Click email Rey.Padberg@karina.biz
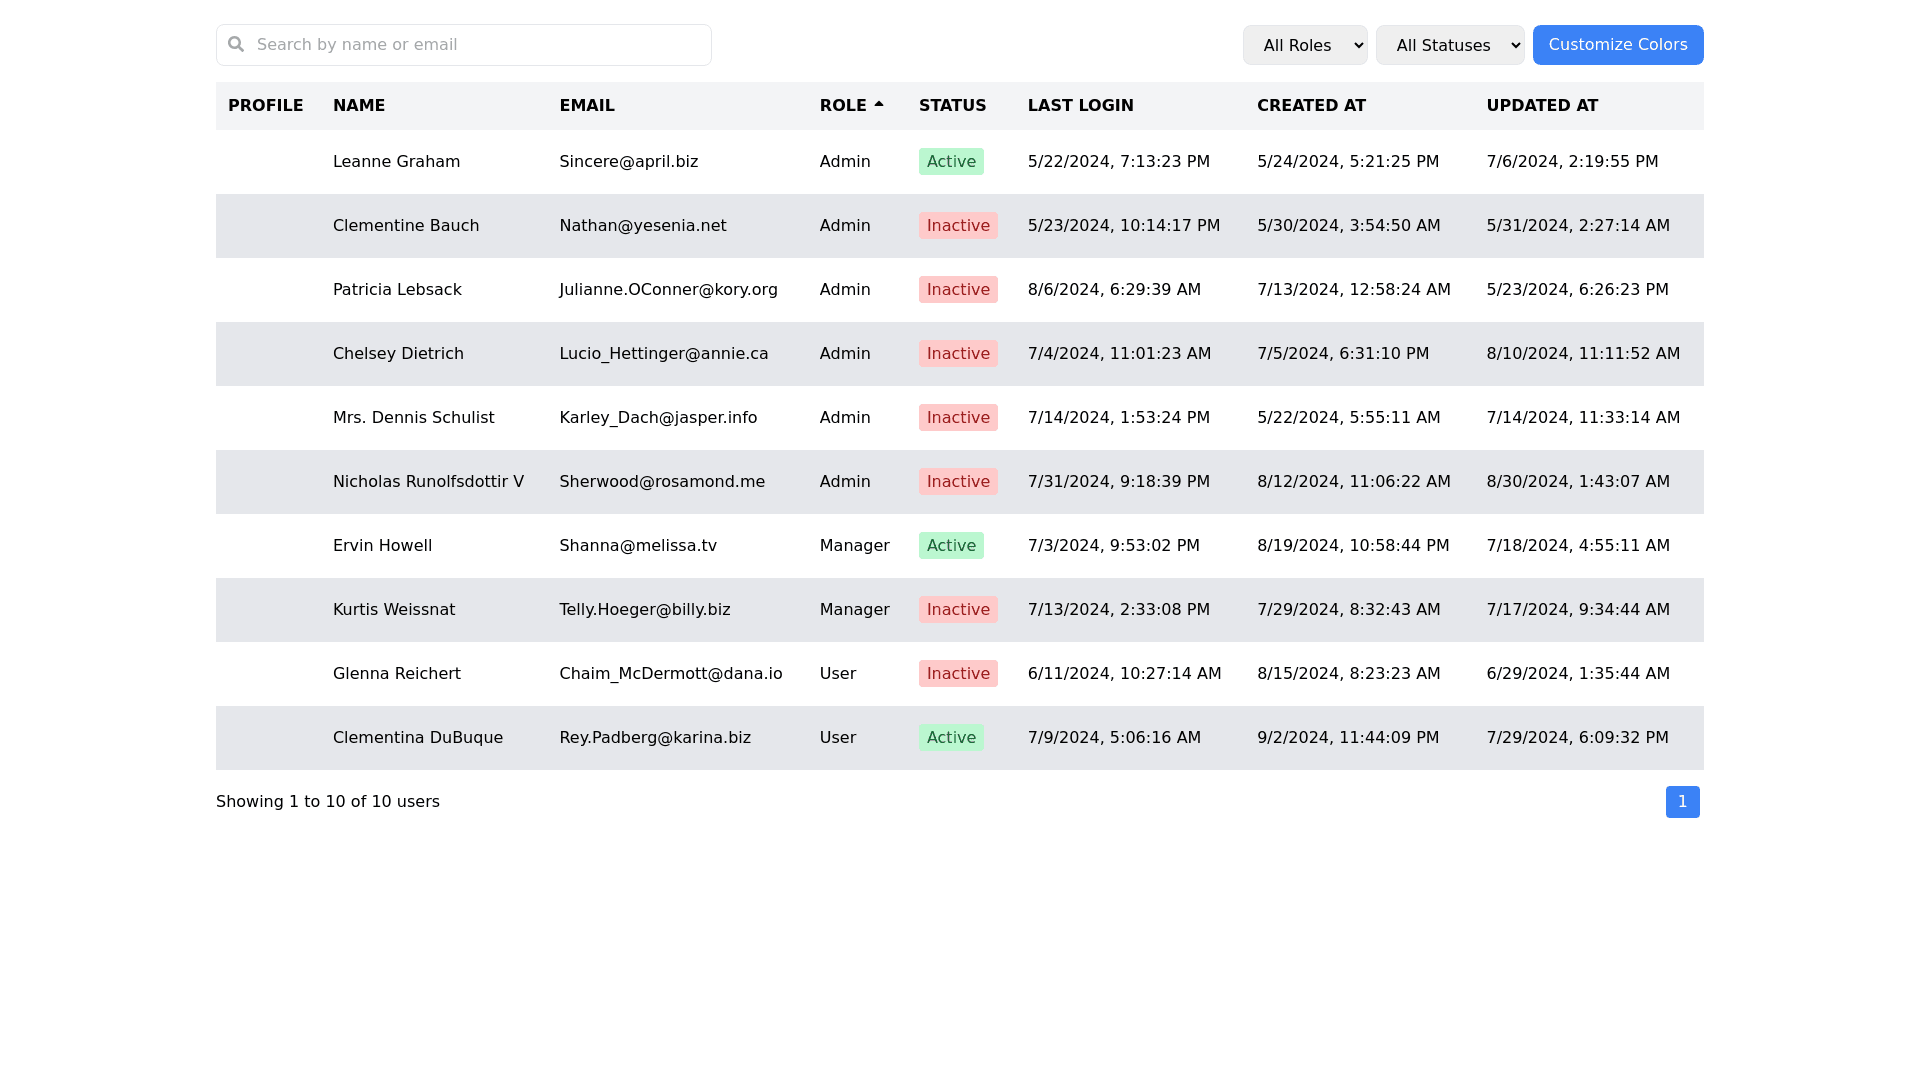 coord(655,738)
